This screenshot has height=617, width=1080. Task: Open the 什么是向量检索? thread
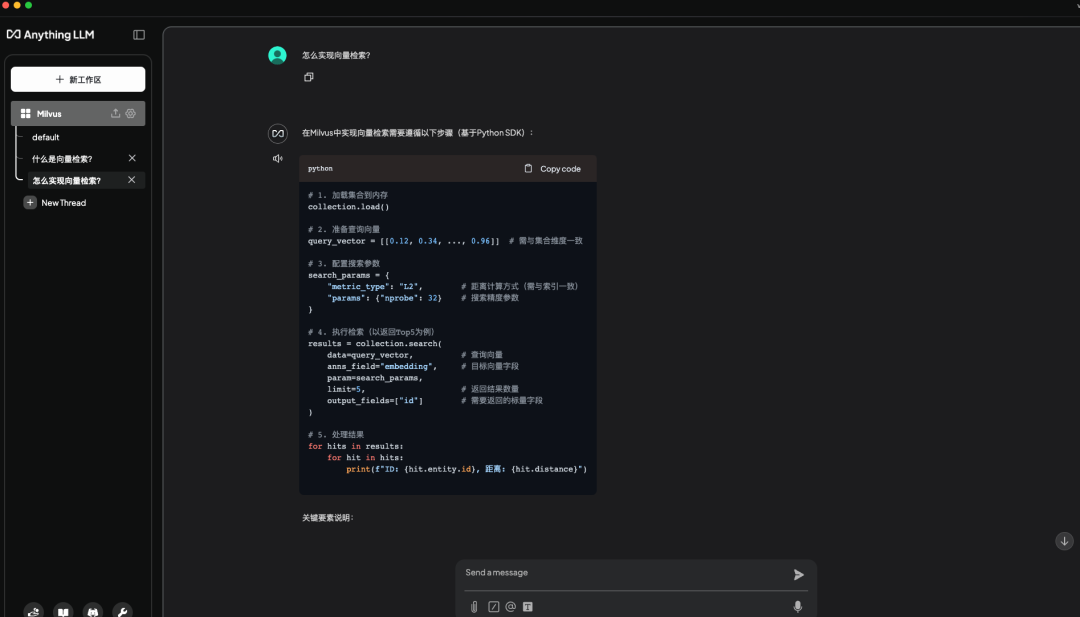[x=62, y=159]
